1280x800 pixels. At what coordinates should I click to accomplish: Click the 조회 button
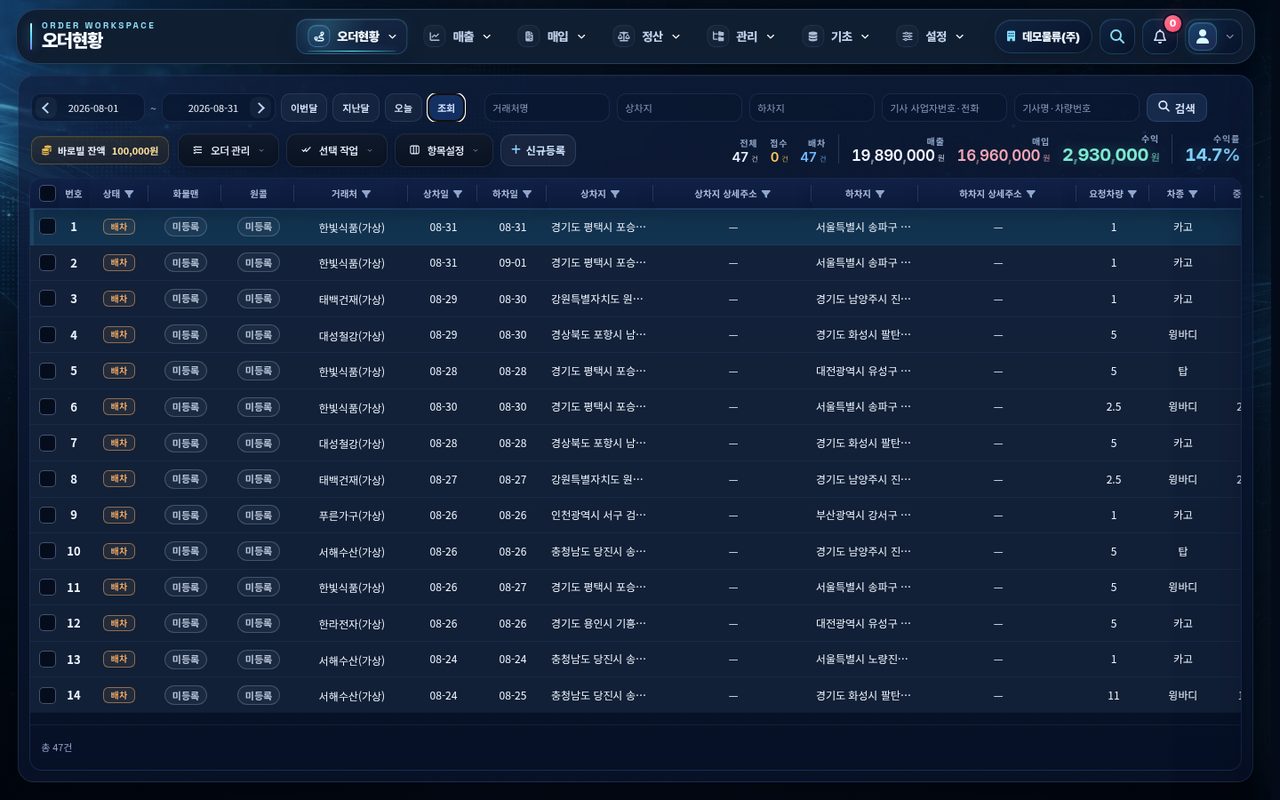click(x=446, y=108)
